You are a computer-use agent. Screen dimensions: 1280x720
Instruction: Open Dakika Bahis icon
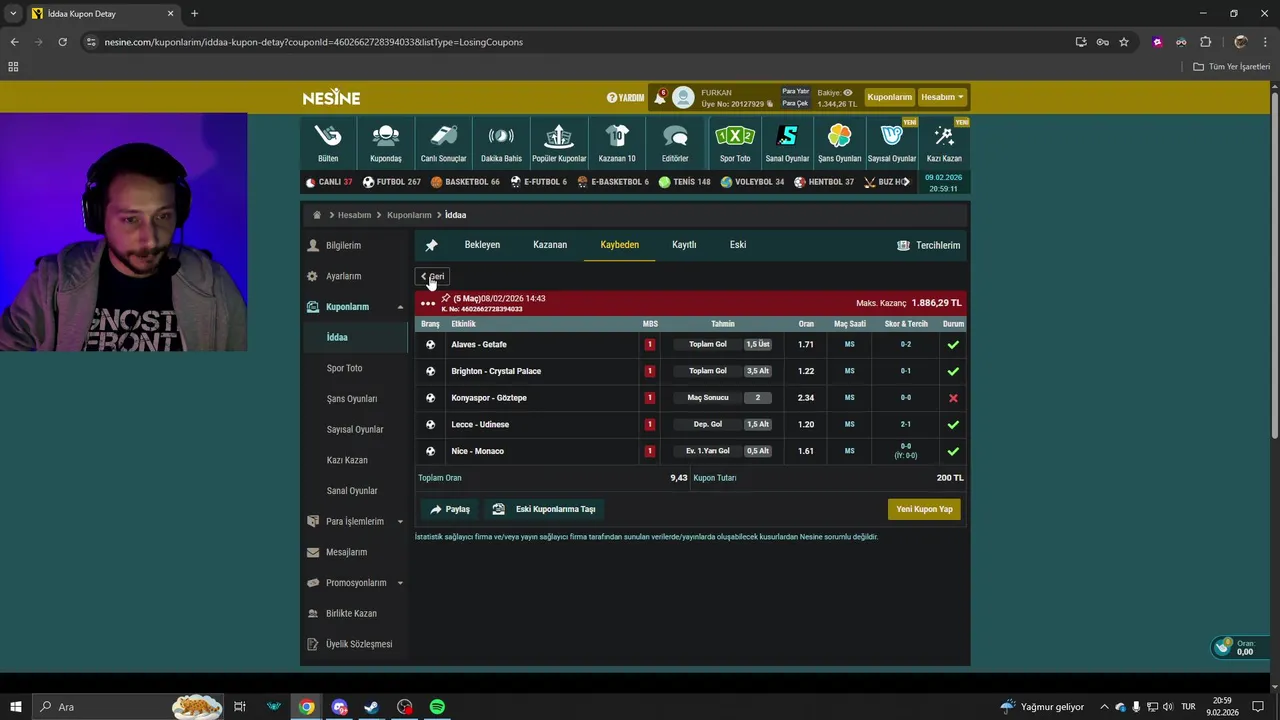click(x=501, y=136)
